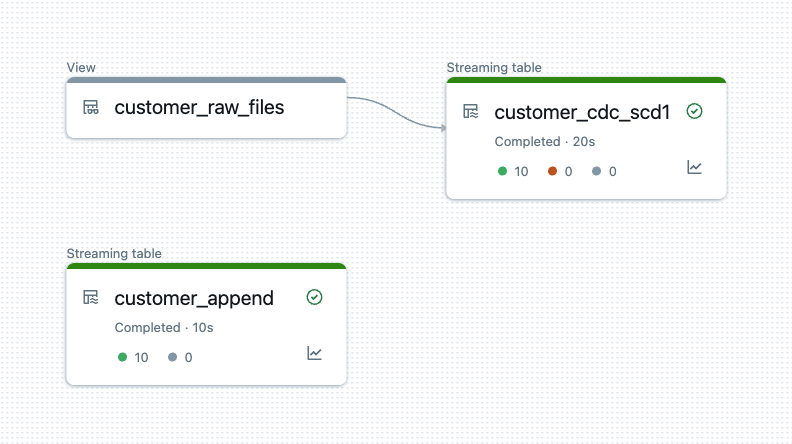Select the customer_raw_files node name
The width and height of the screenshot is (792, 444).
click(x=199, y=108)
